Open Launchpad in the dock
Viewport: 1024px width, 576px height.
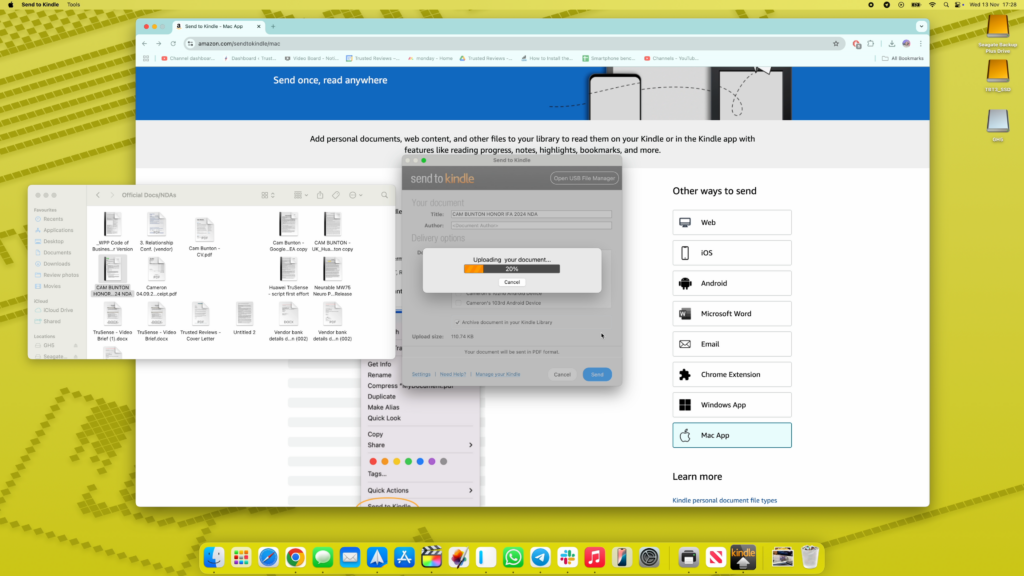241,557
